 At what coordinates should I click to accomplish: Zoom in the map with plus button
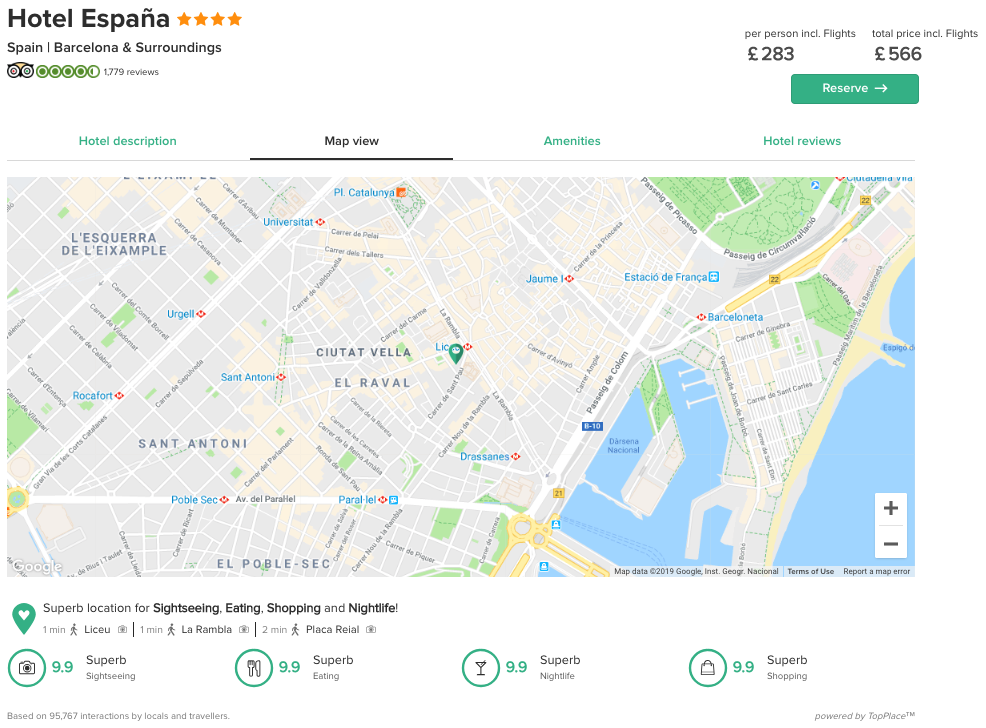[890, 508]
